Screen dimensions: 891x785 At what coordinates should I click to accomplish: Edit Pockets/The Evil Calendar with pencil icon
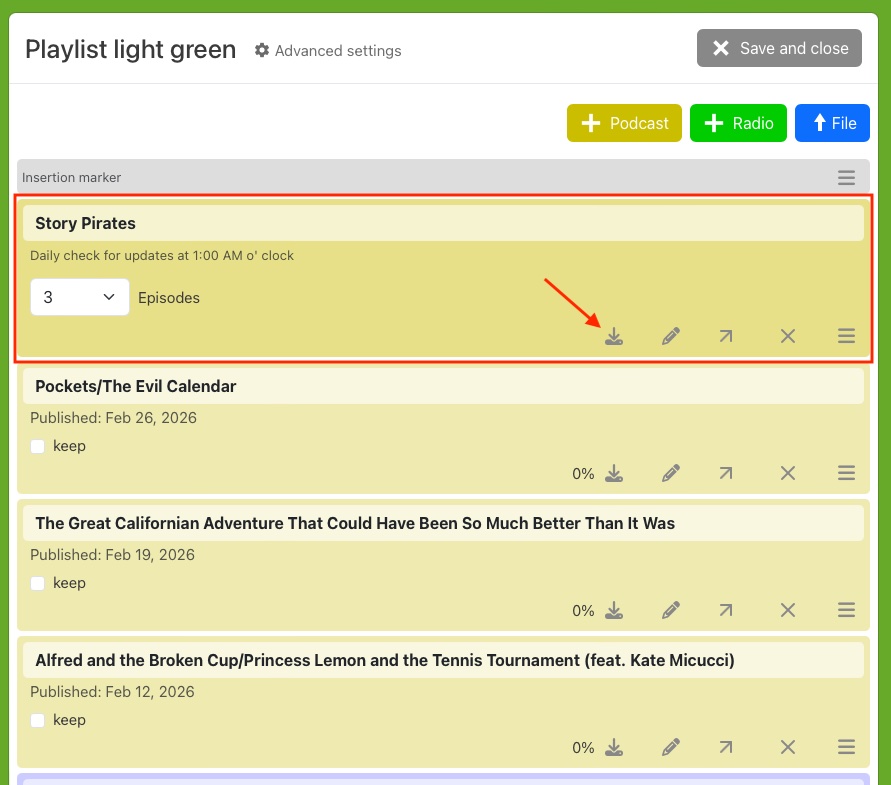(x=671, y=473)
